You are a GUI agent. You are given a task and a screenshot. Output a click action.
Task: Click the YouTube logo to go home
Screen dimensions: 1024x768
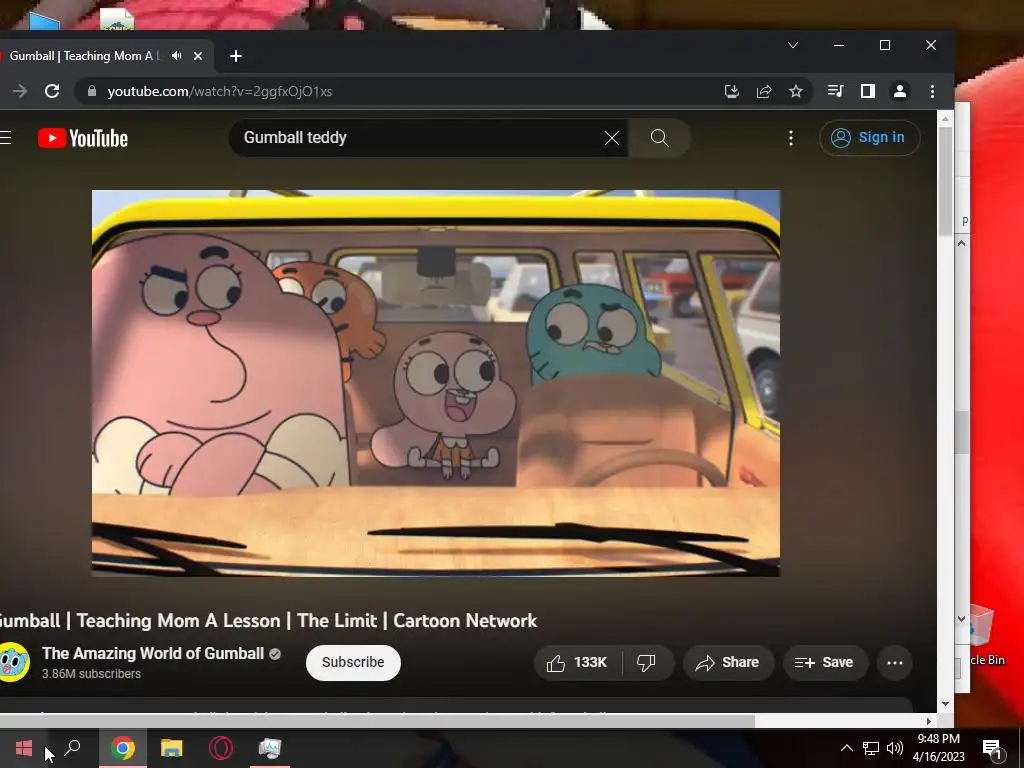coord(83,138)
